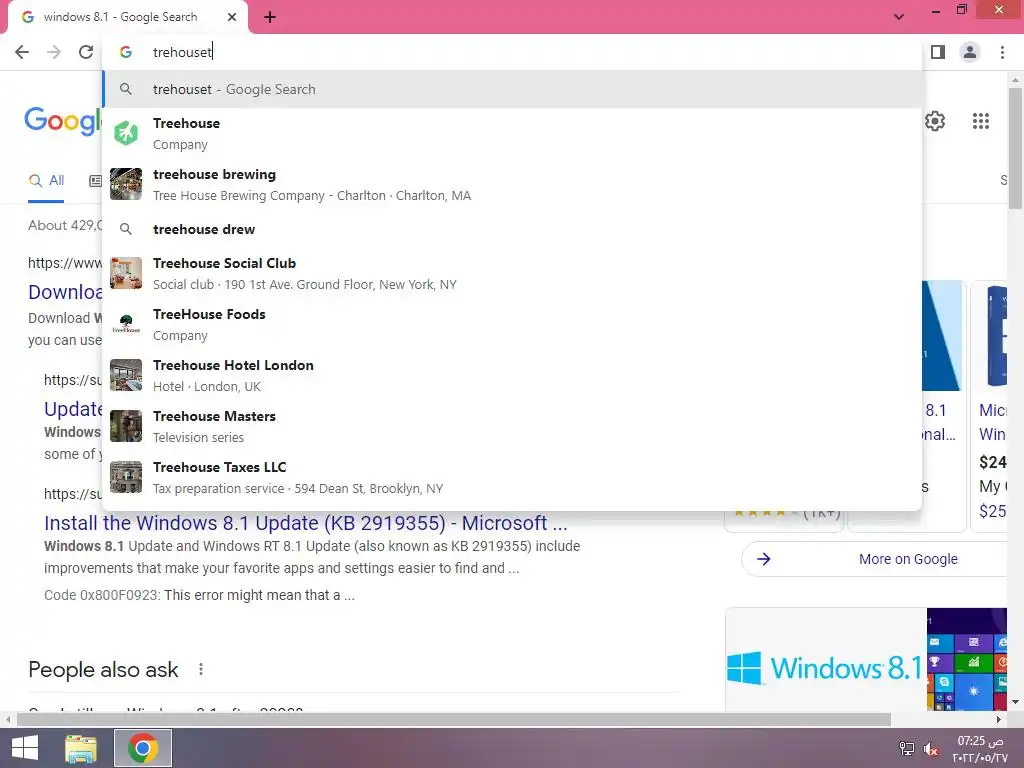Choose the Treehouse Company suggestion
1024x768 pixels.
click(x=512, y=133)
